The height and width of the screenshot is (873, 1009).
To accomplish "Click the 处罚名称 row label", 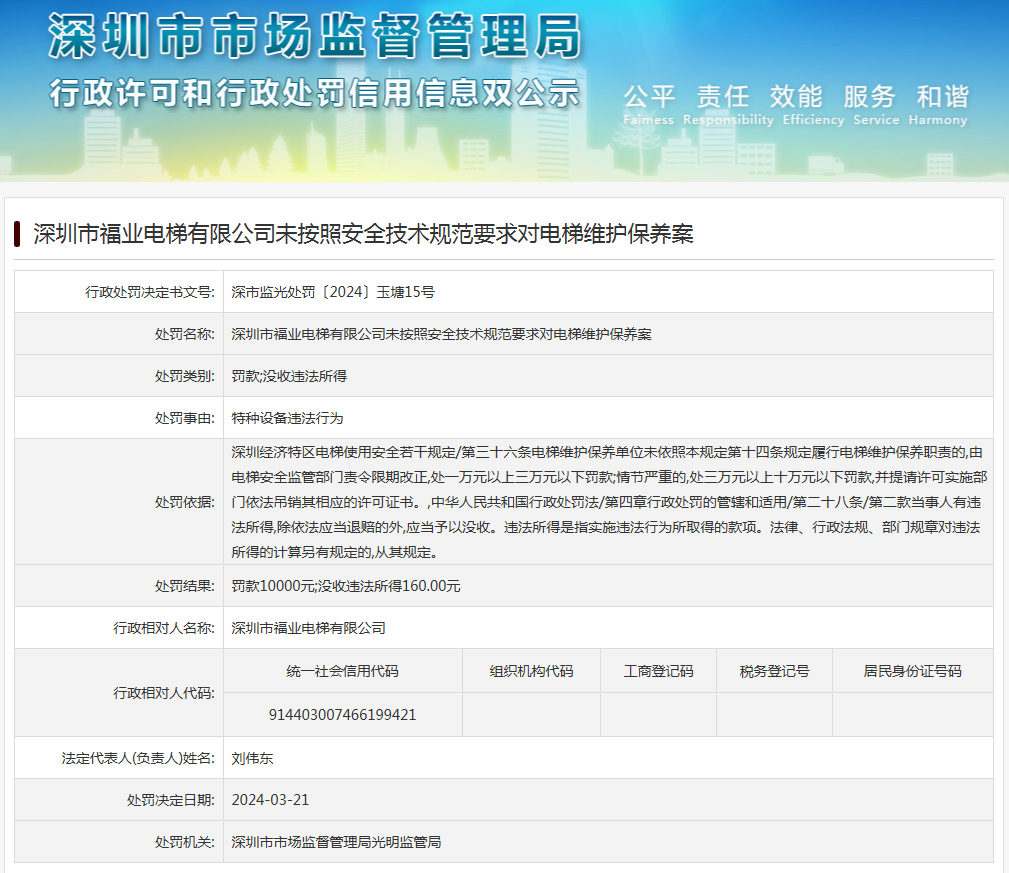I will pyautogui.click(x=185, y=334).
